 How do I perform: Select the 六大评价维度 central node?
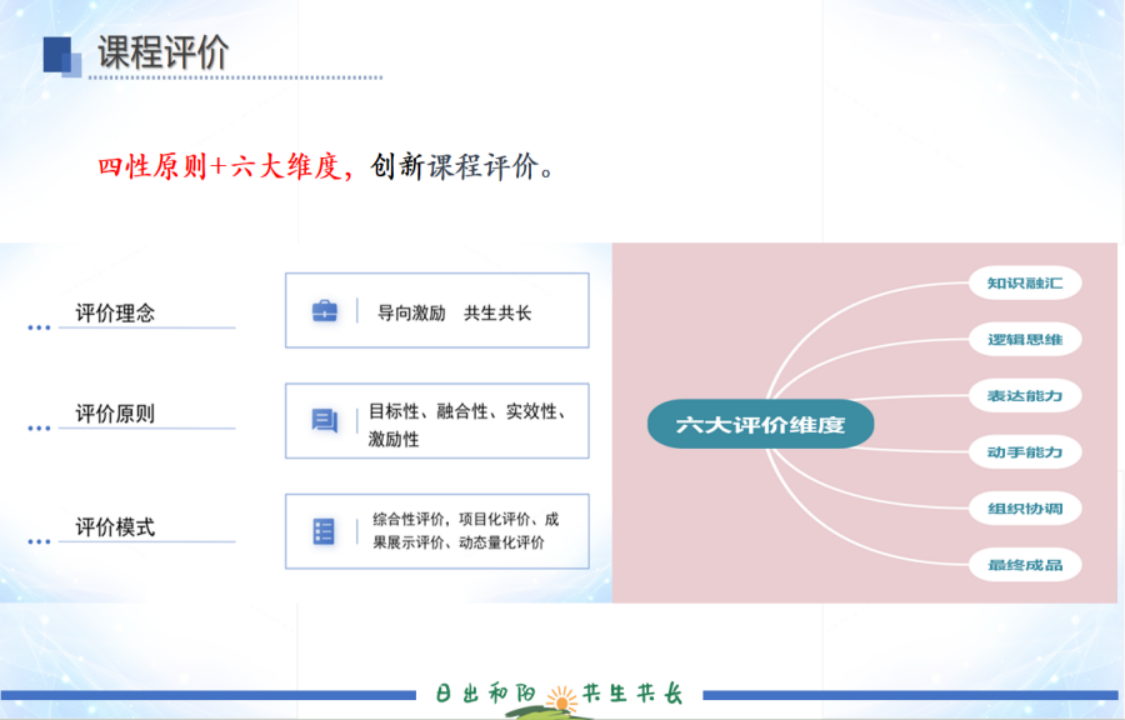760,425
